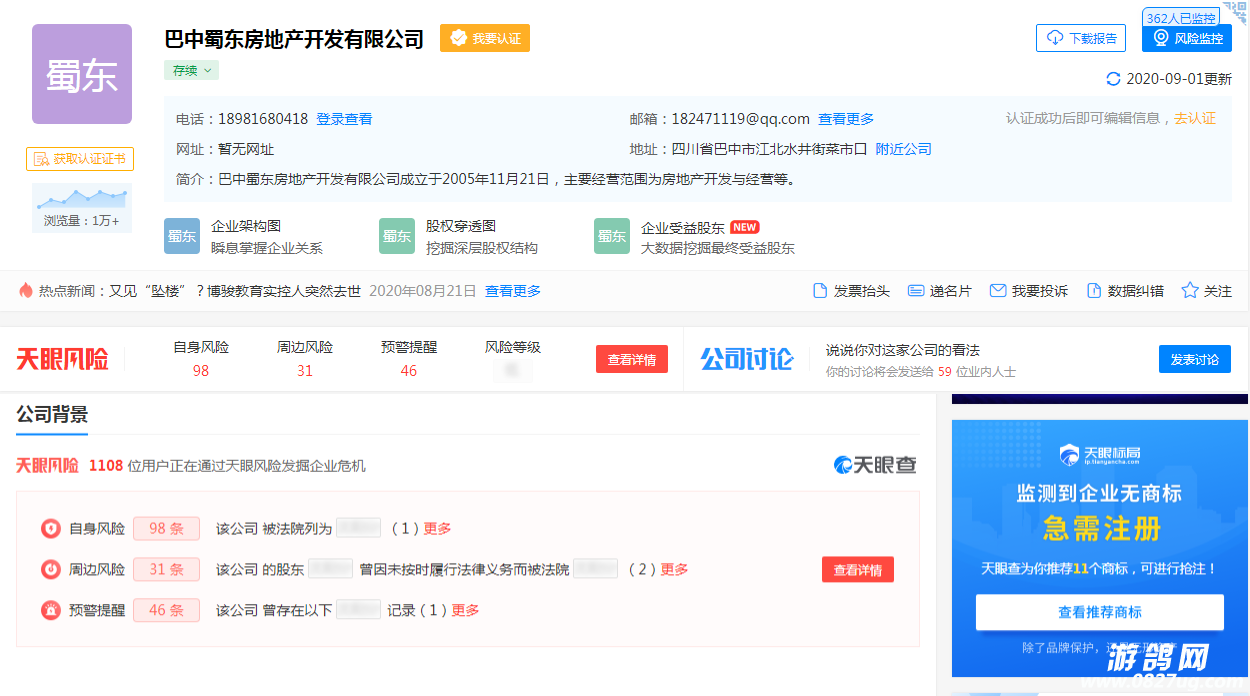Screen dimensions: 1250x696
Task: Click the 查看推荐商标 button in ad
Action: pos(1100,612)
